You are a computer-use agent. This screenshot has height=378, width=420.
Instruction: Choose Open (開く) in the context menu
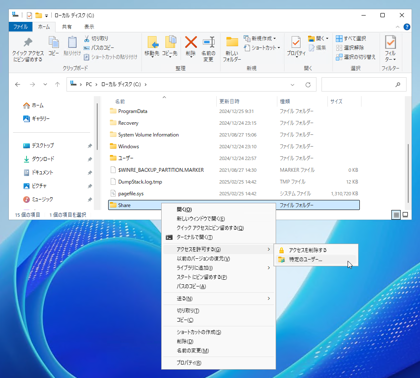[219, 209]
